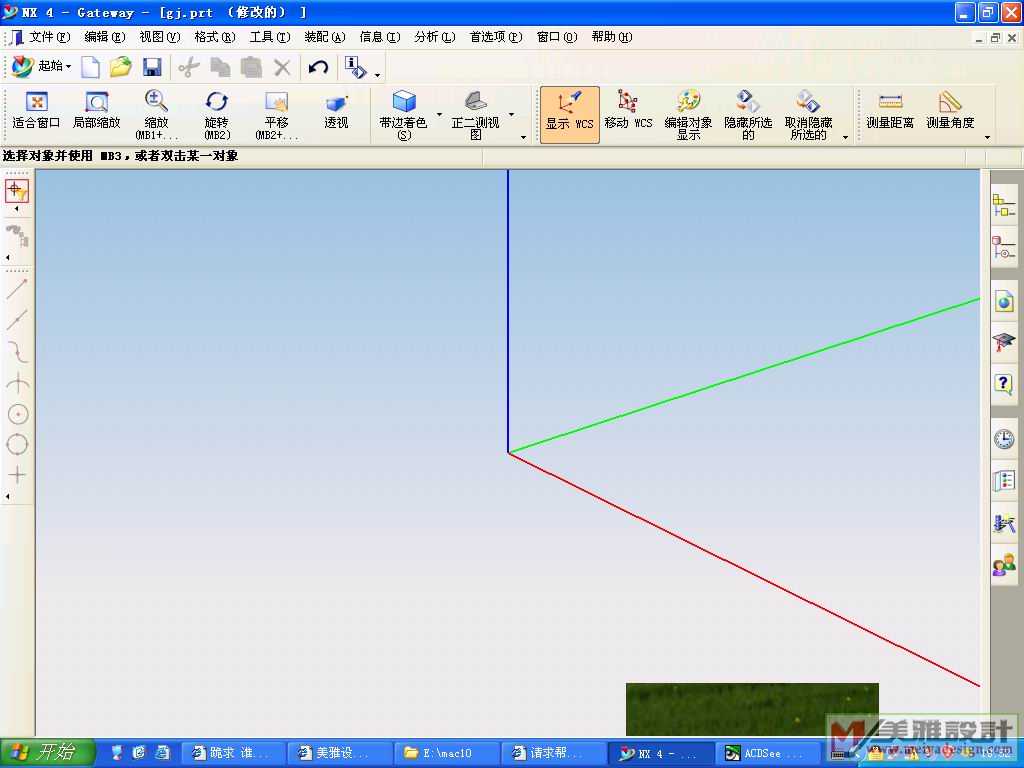This screenshot has height=768, width=1024.
Task: Click the save file icon
Action: 152,67
